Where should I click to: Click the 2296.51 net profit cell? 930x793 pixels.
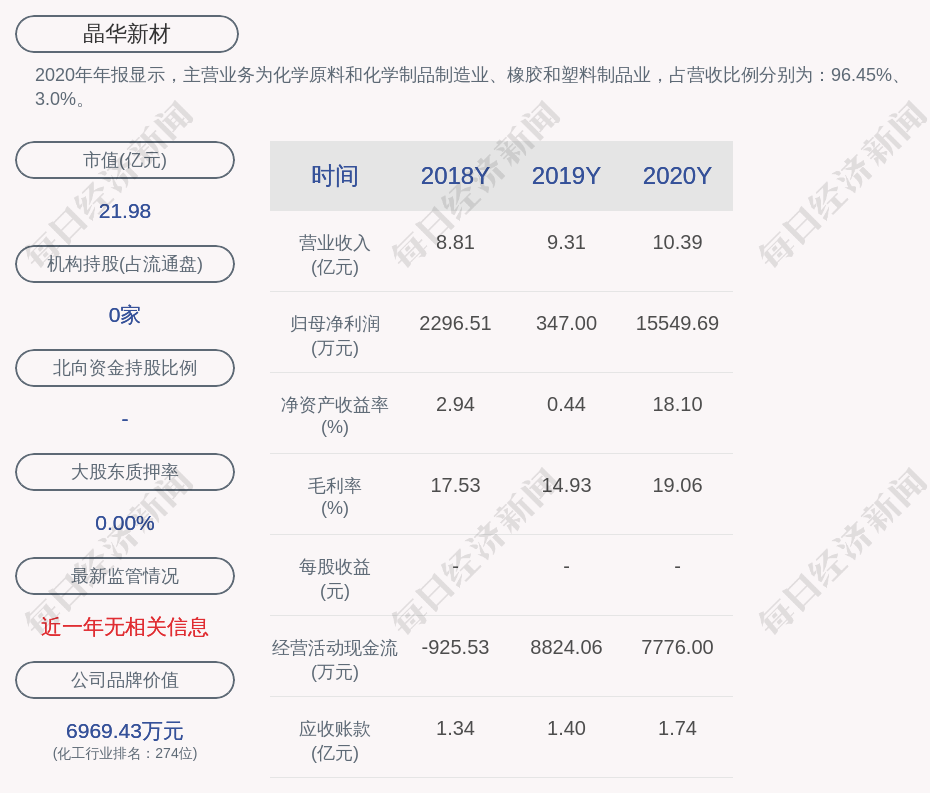[x=455, y=323]
